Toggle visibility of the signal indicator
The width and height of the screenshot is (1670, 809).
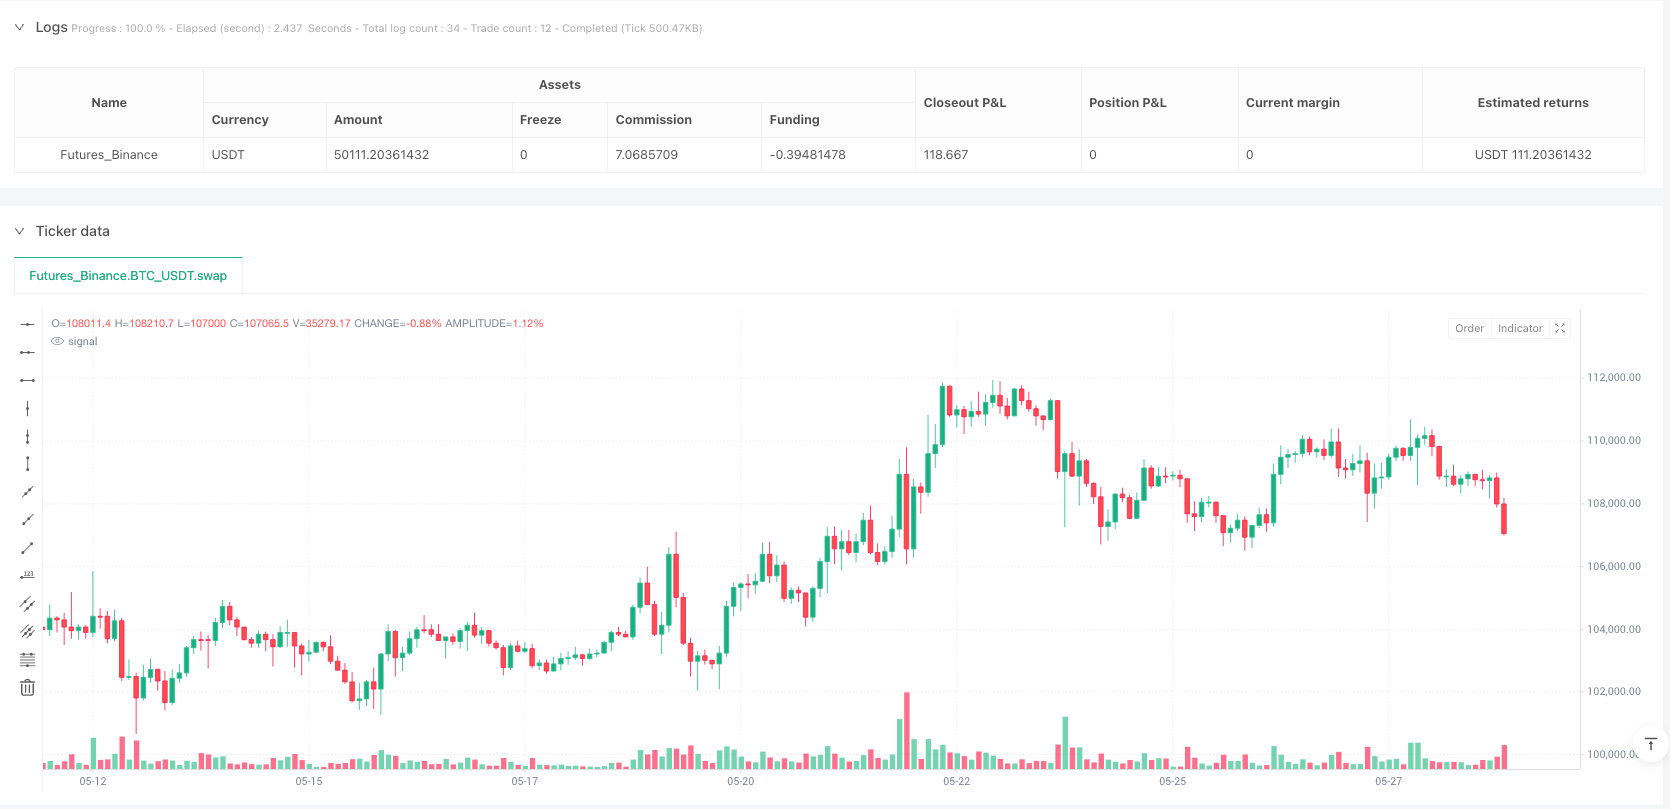58,342
